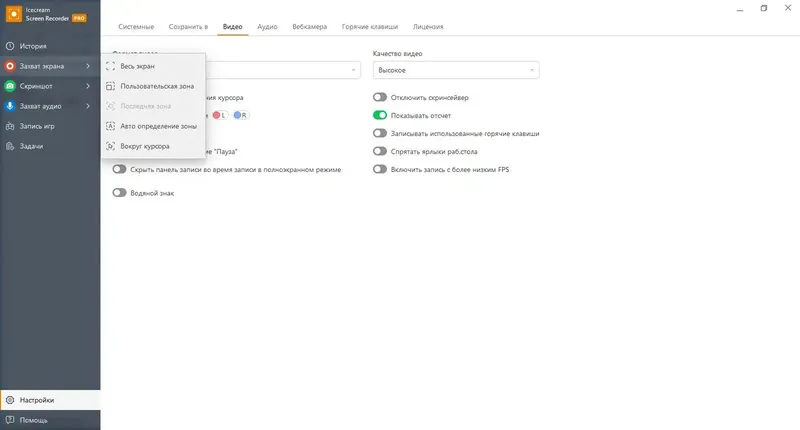Viewport: 800px width, 430px height.
Task: Toggle Отключить скринсейвер switch
Action: (x=380, y=97)
